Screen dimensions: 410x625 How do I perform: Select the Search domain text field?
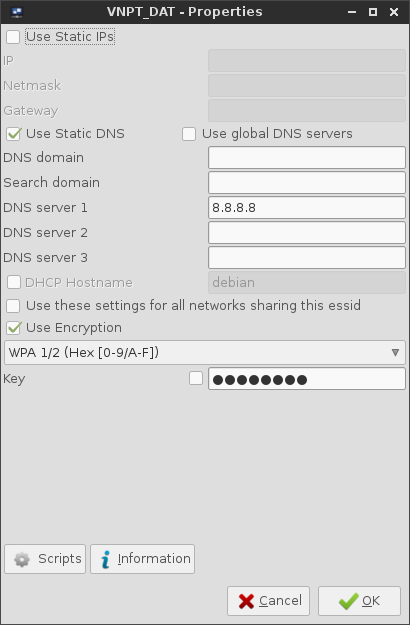(307, 183)
